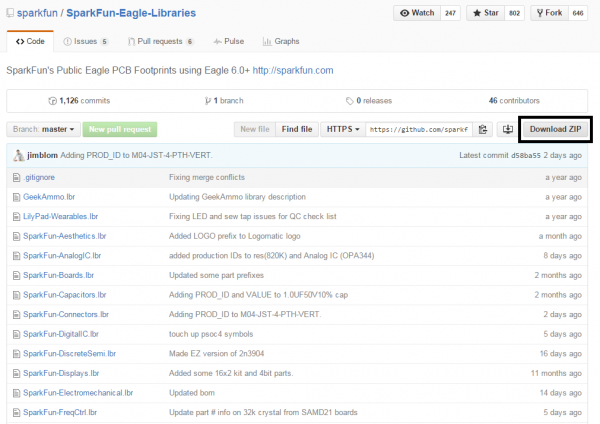
Task: Open SparkFun-Aesthetics.lbr file
Action: click(65, 236)
